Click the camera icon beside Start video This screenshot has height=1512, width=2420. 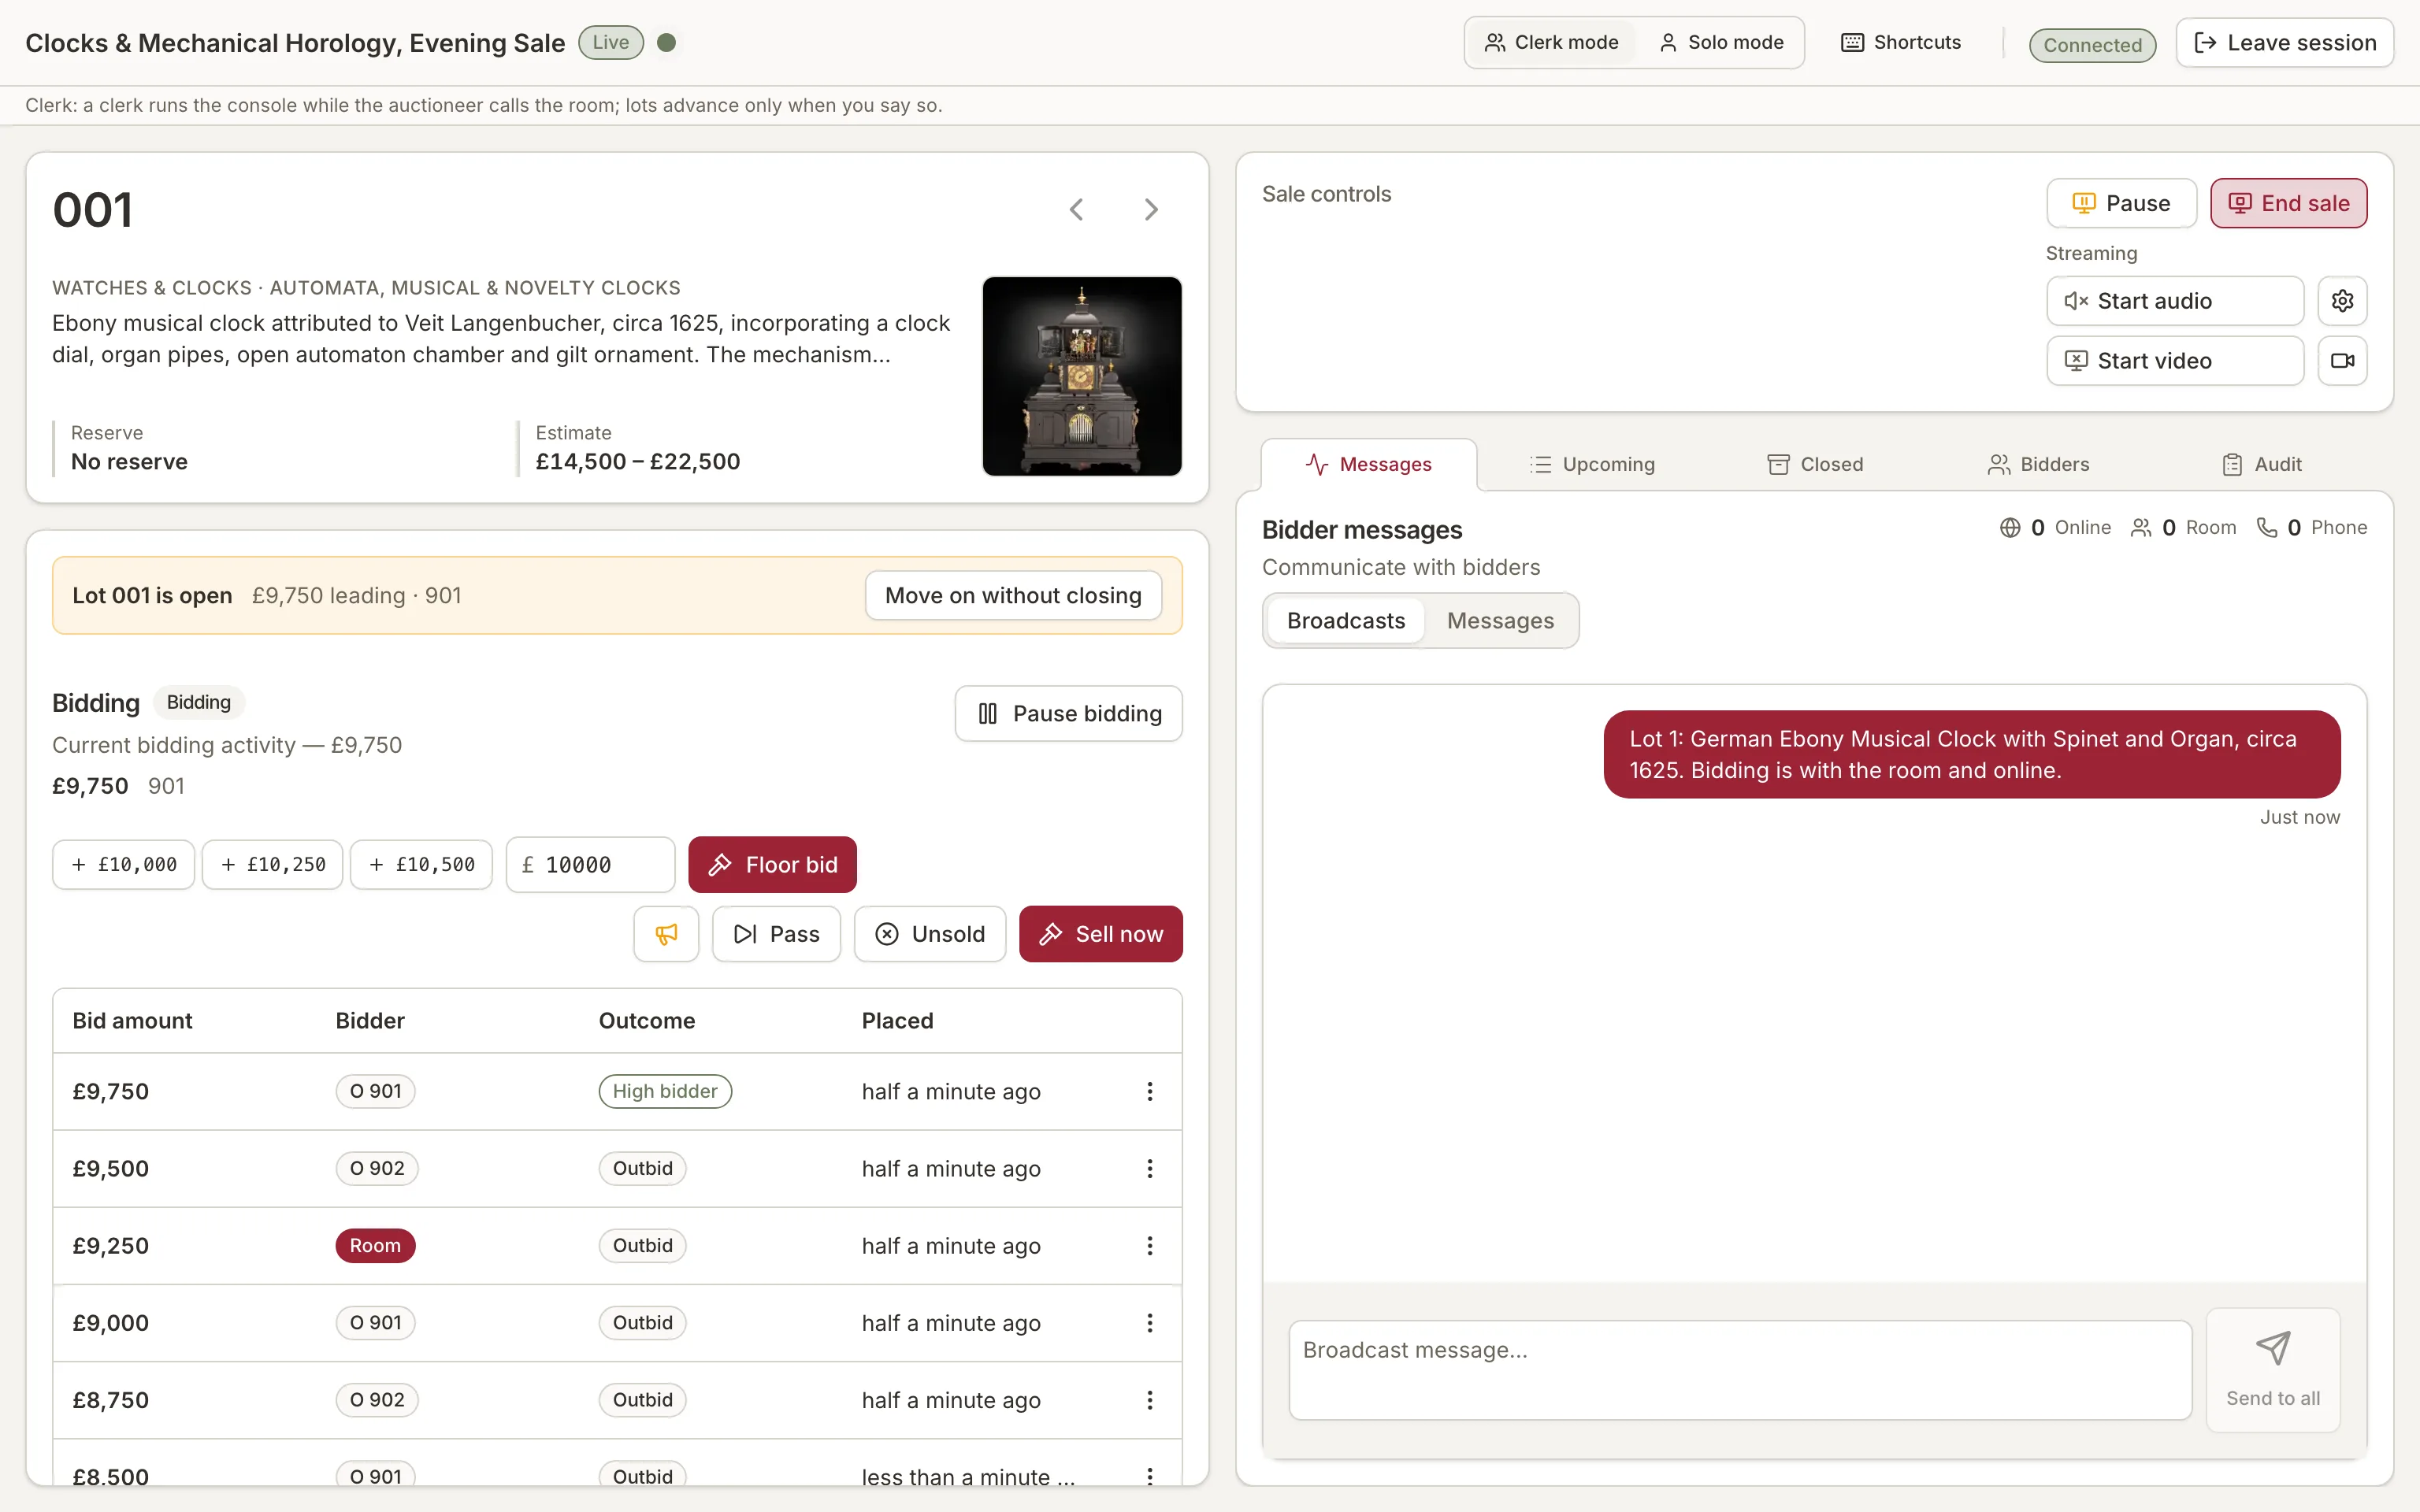coord(2342,361)
